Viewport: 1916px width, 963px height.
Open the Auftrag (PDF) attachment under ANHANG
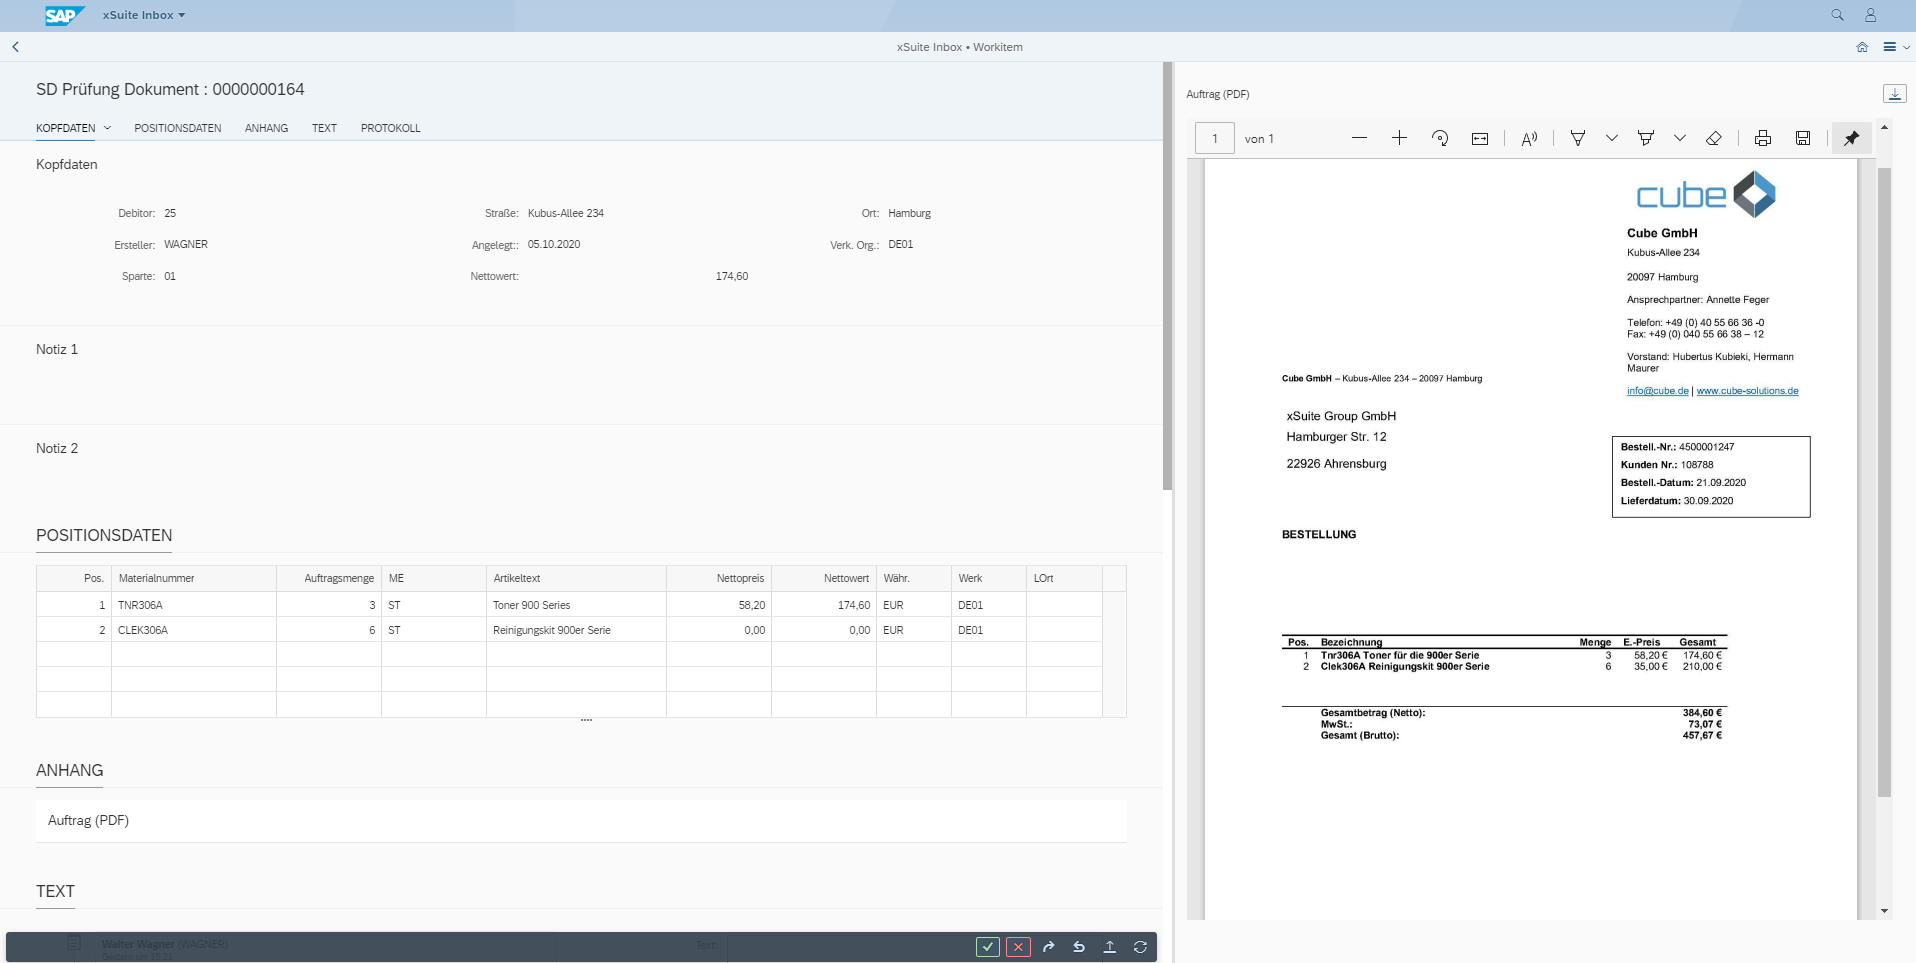pos(88,820)
